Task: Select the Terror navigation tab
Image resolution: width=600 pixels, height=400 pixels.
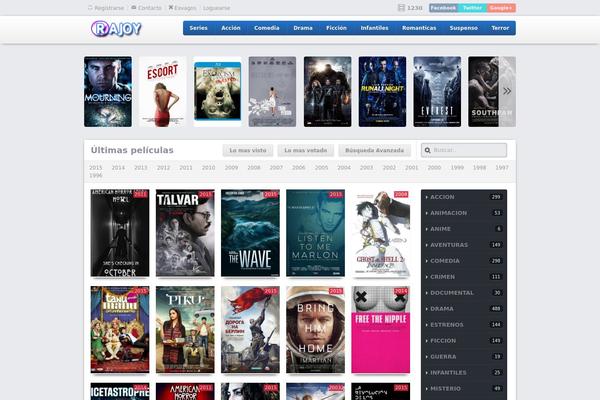Action: [500, 28]
